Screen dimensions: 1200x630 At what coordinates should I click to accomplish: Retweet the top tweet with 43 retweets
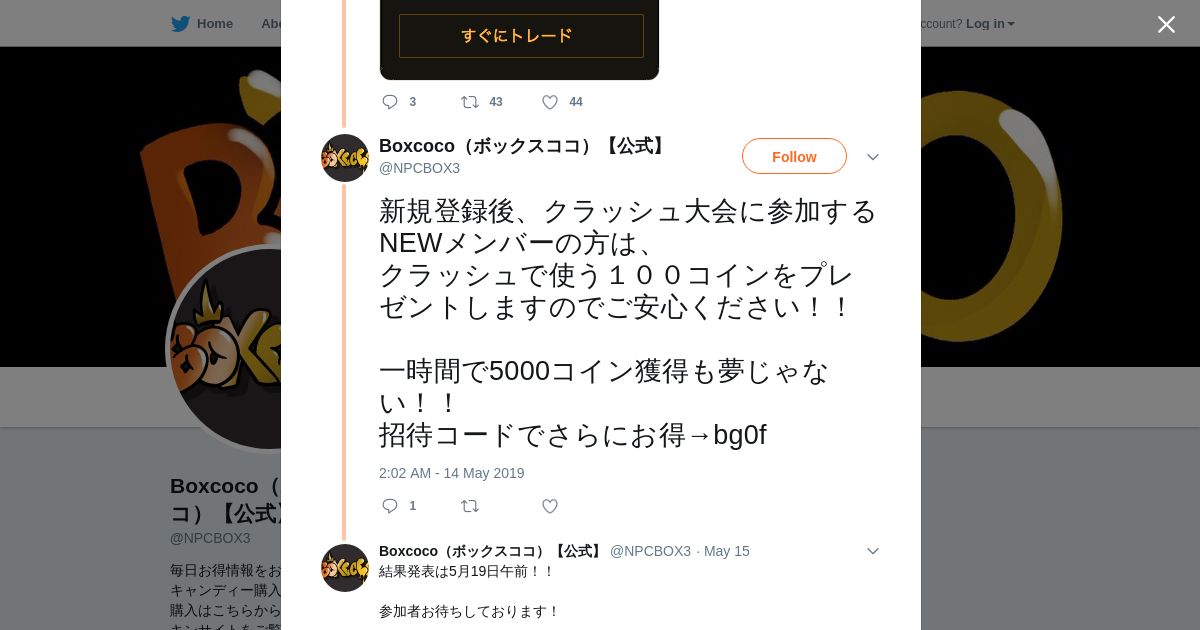pos(470,102)
